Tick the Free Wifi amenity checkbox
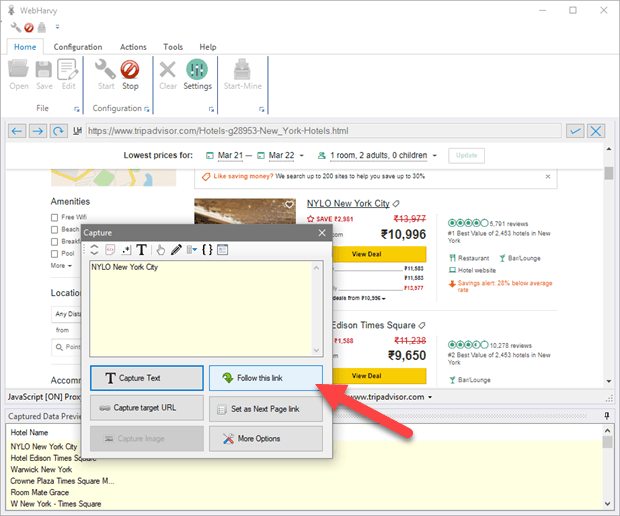 coord(55,217)
